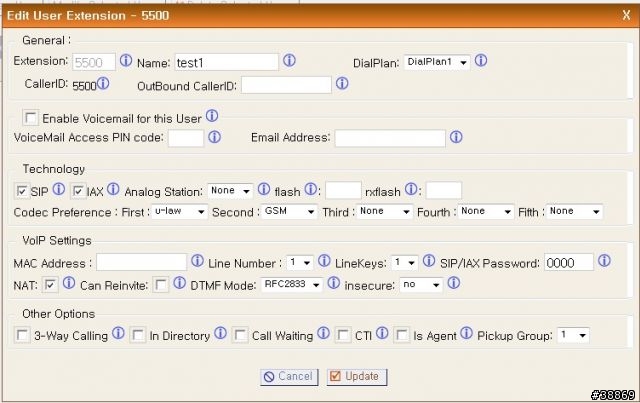Click the info icon next to OutBound CallerID
Screen dimensions: 640x403
pos(342,83)
